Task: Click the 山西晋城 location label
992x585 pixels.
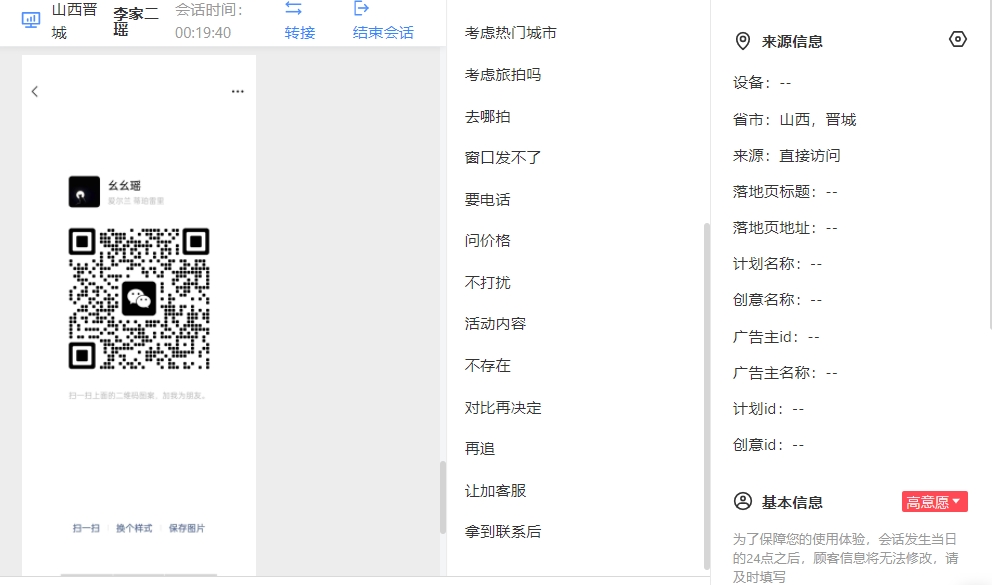Action: point(75,21)
